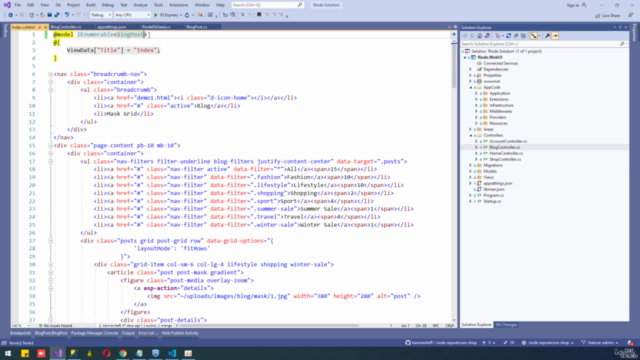Click the GitHub repository status item

pos(441,343)
